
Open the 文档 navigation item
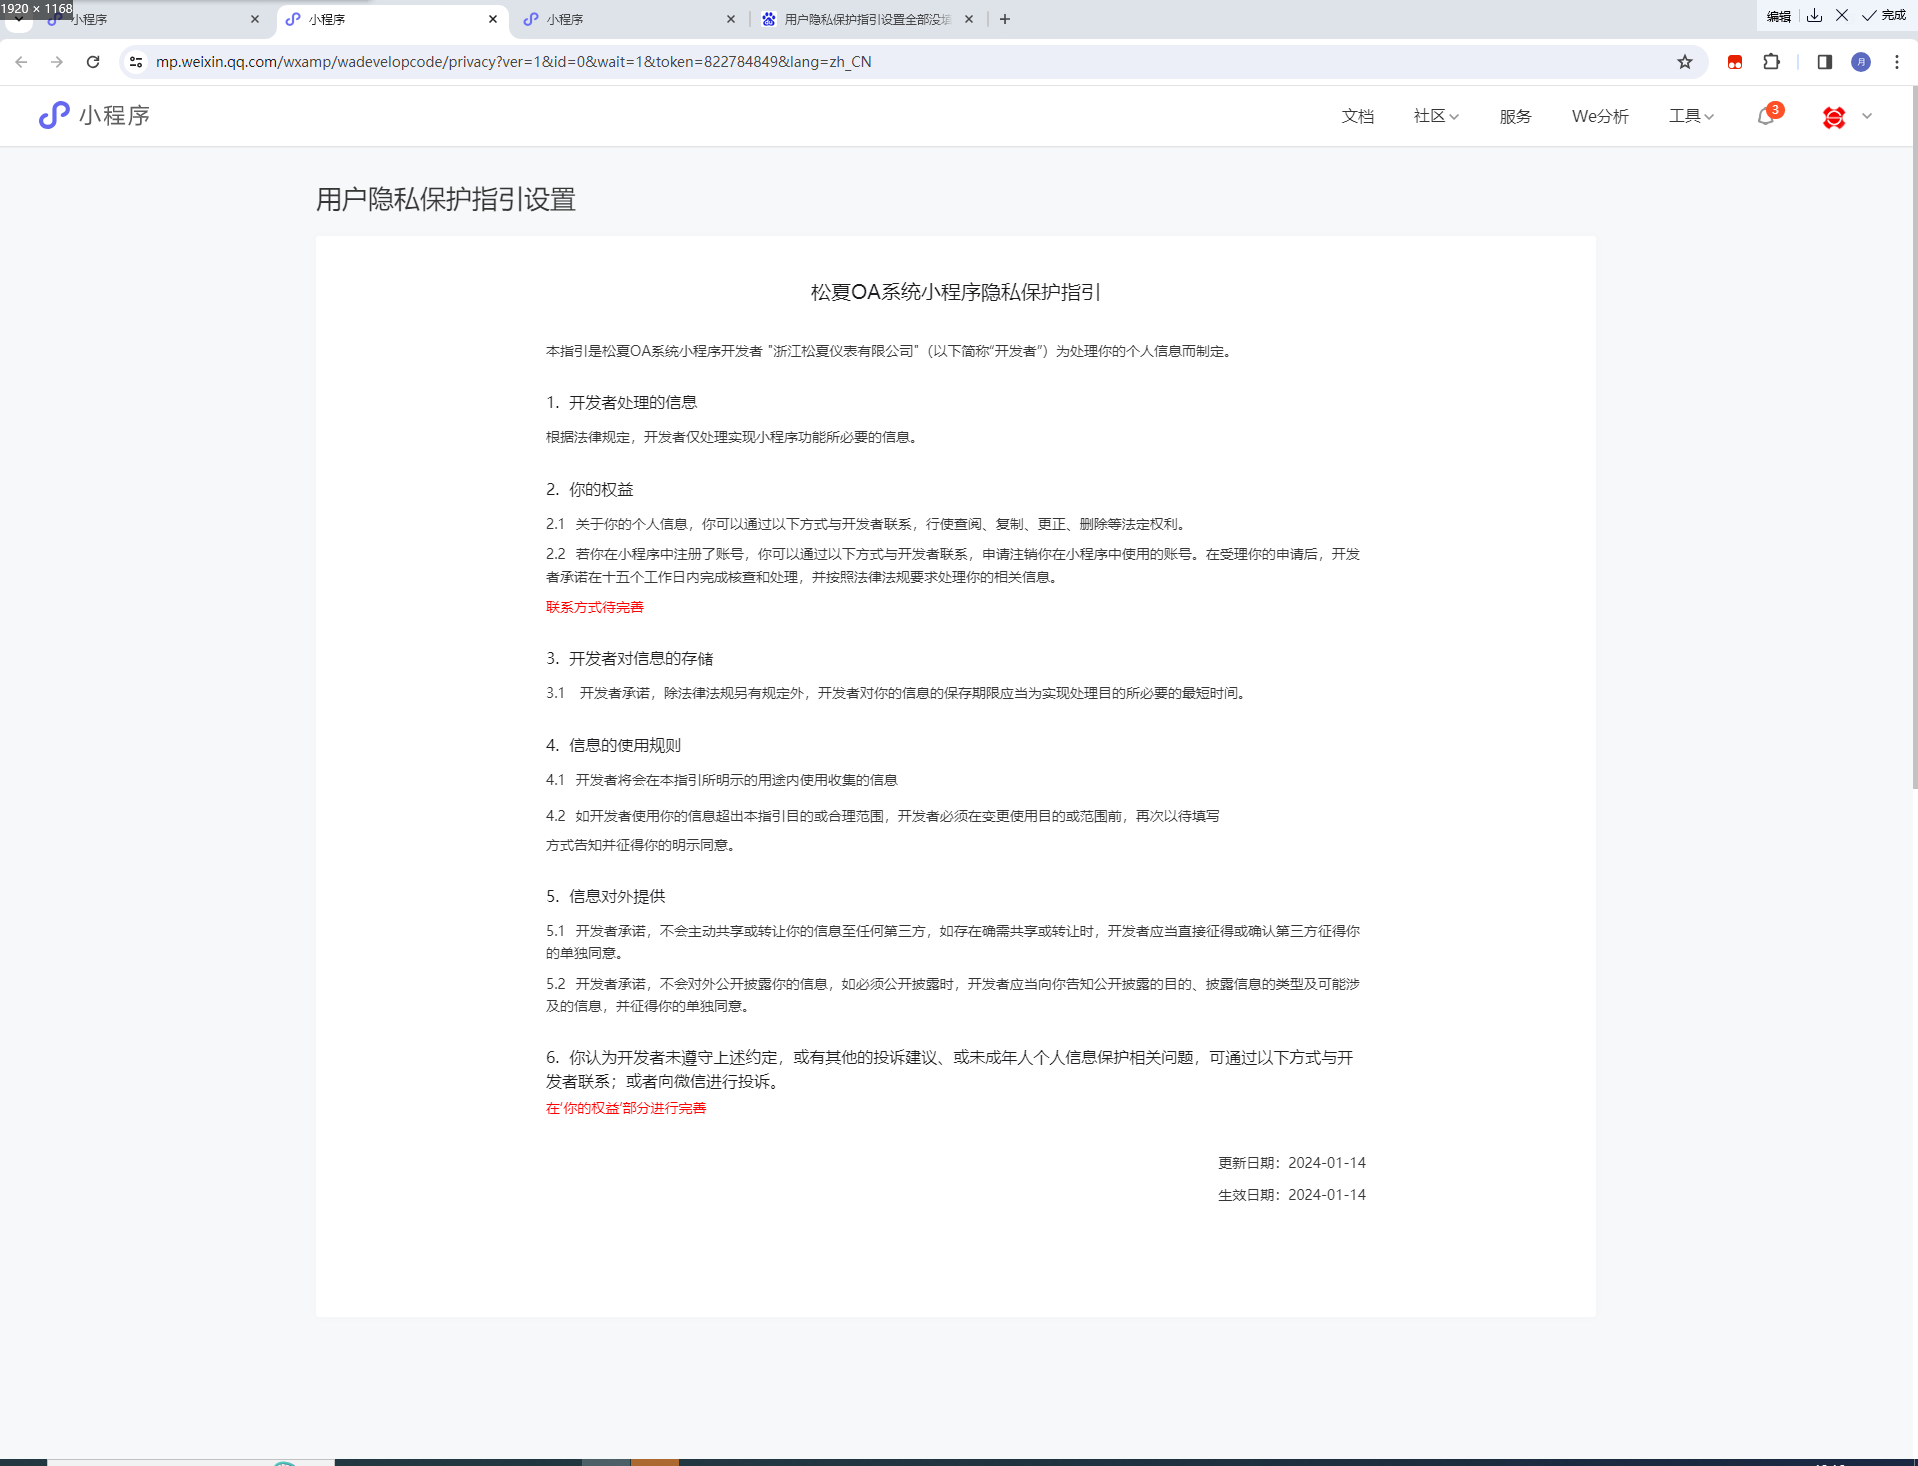click(x=1358, y=116)
